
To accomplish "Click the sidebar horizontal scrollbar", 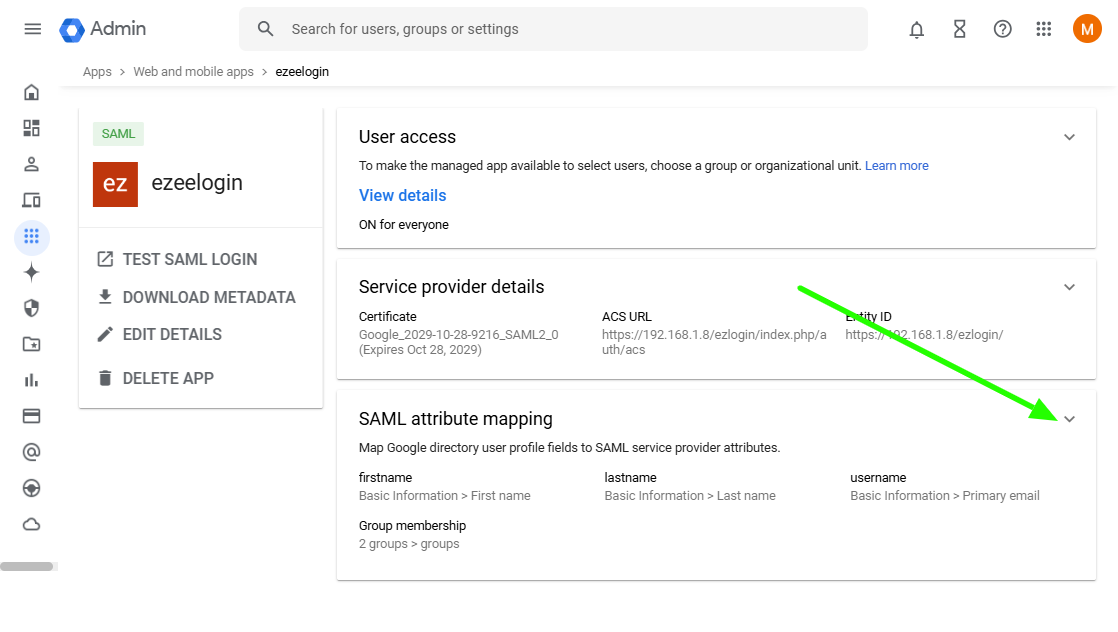I will tap(27, 566).
